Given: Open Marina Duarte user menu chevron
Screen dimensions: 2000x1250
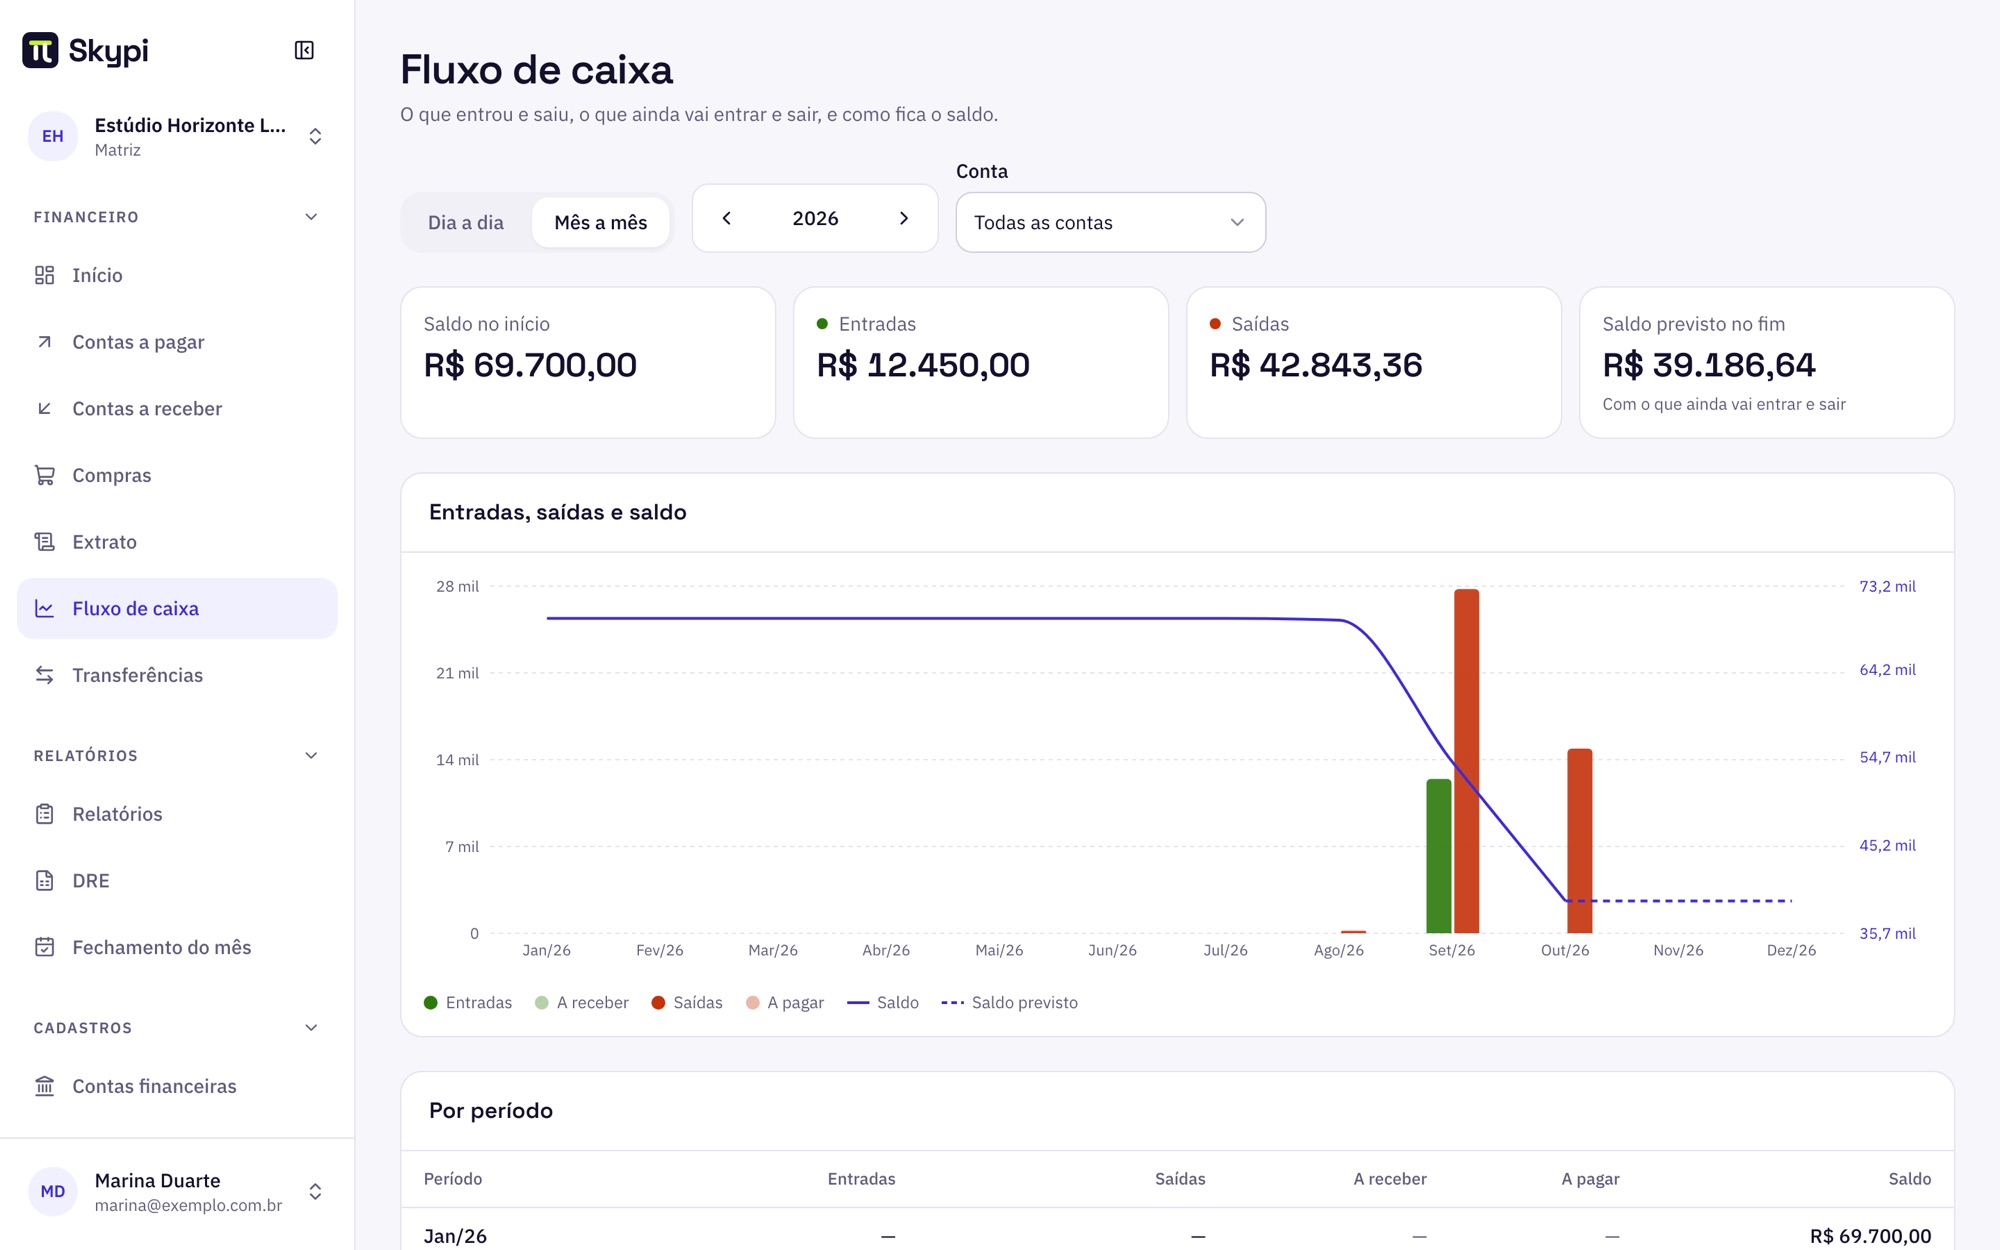Looking at the screenshot, I should (315, 1191).
